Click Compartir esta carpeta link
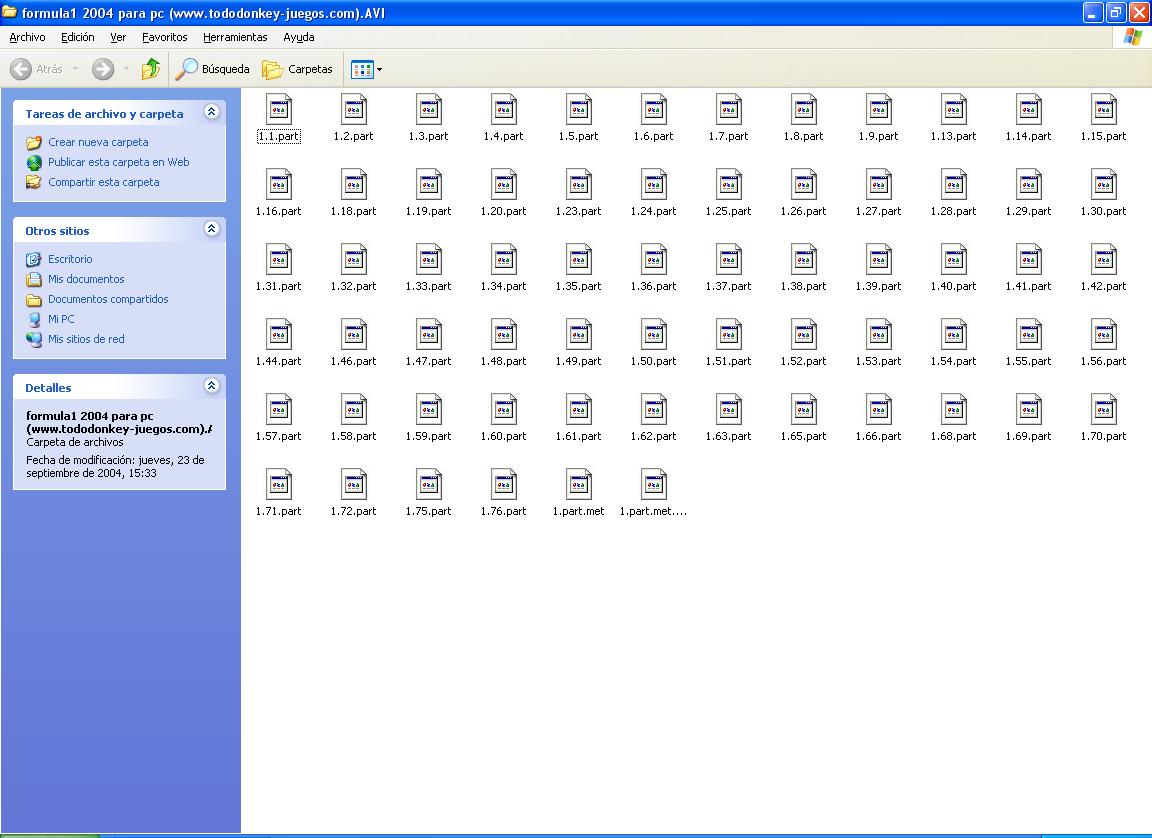Viewport: 1152px width, 838px height. click(x=104, y=182)
